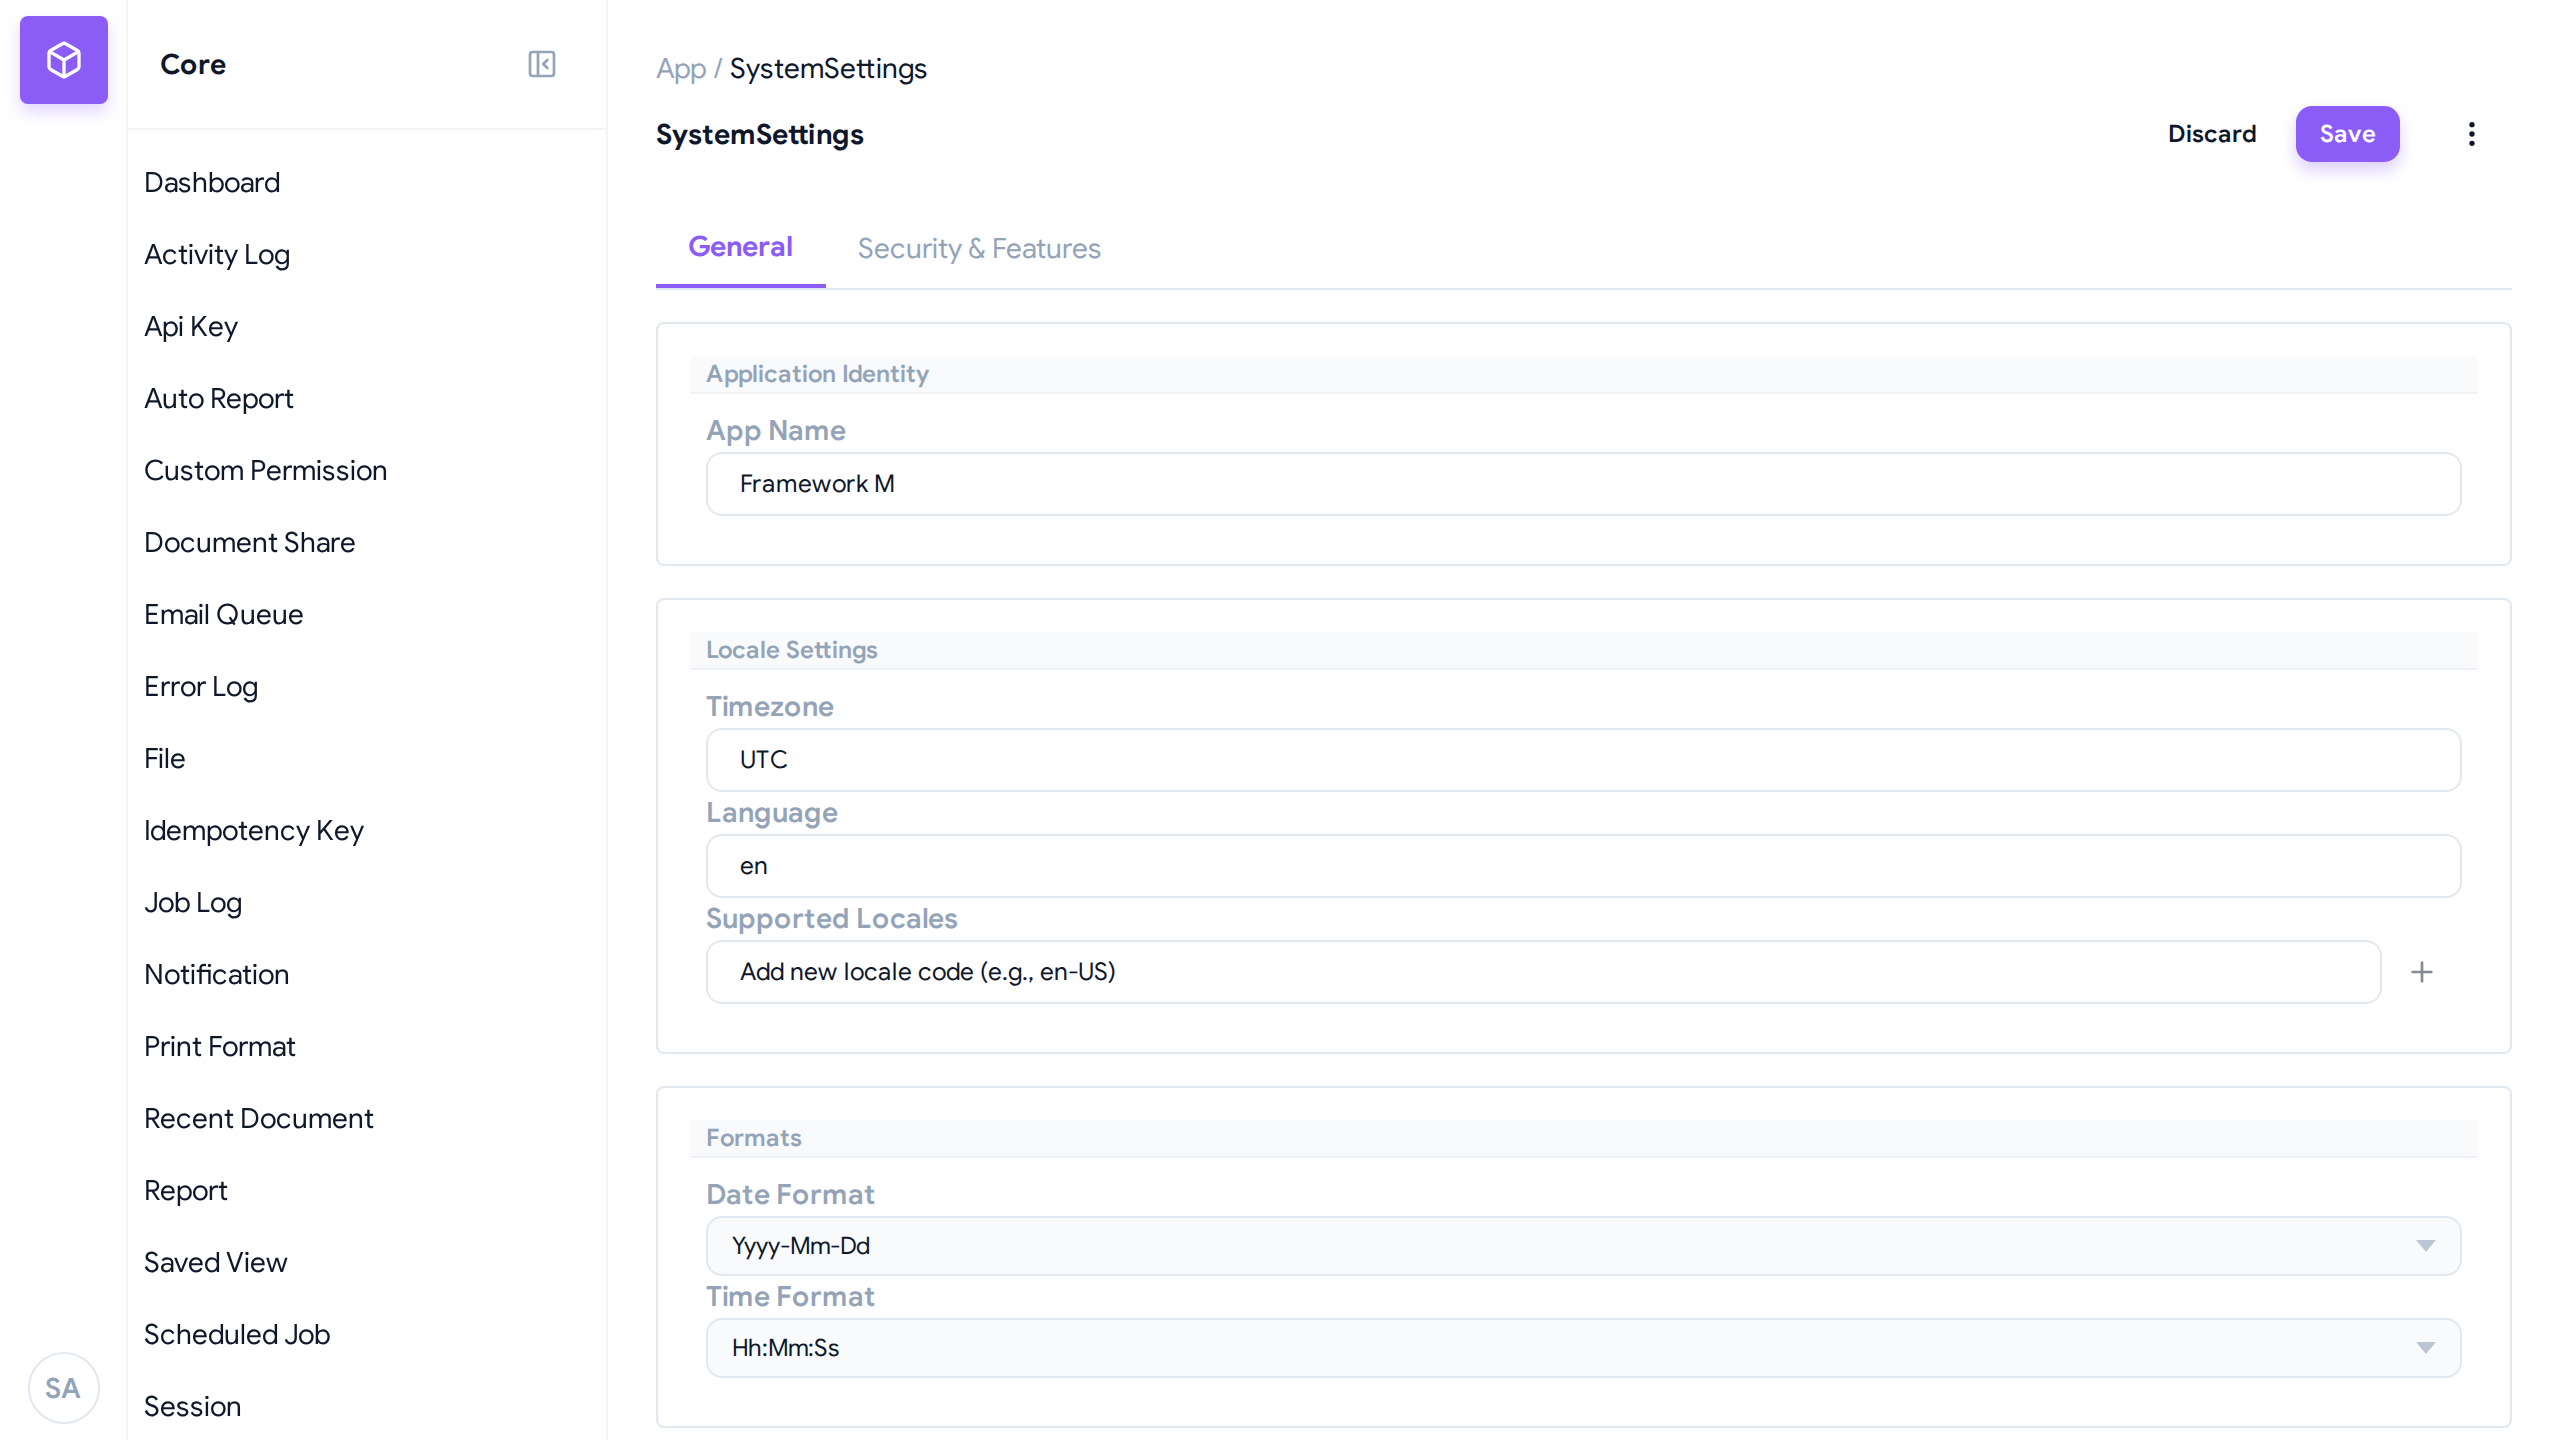Open the three-dot more options menu
Viewport: 2560px width, 1440px height.
(2472, 134)
